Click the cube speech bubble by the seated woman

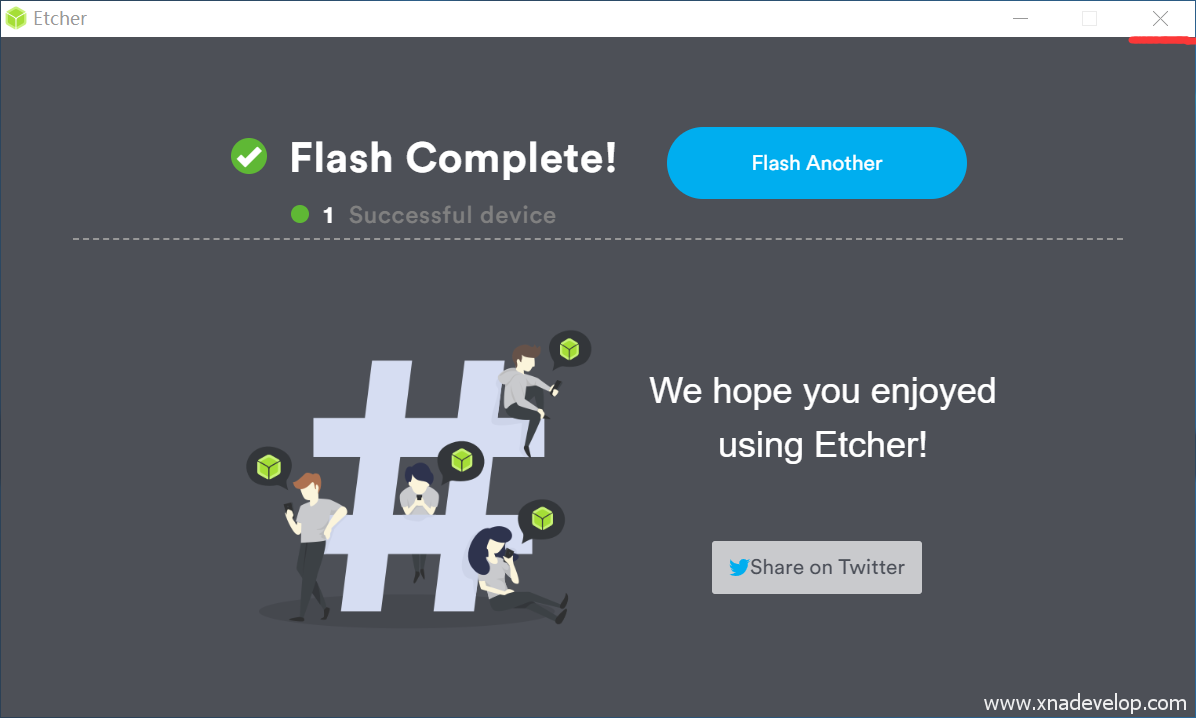(x=542, y=519)
